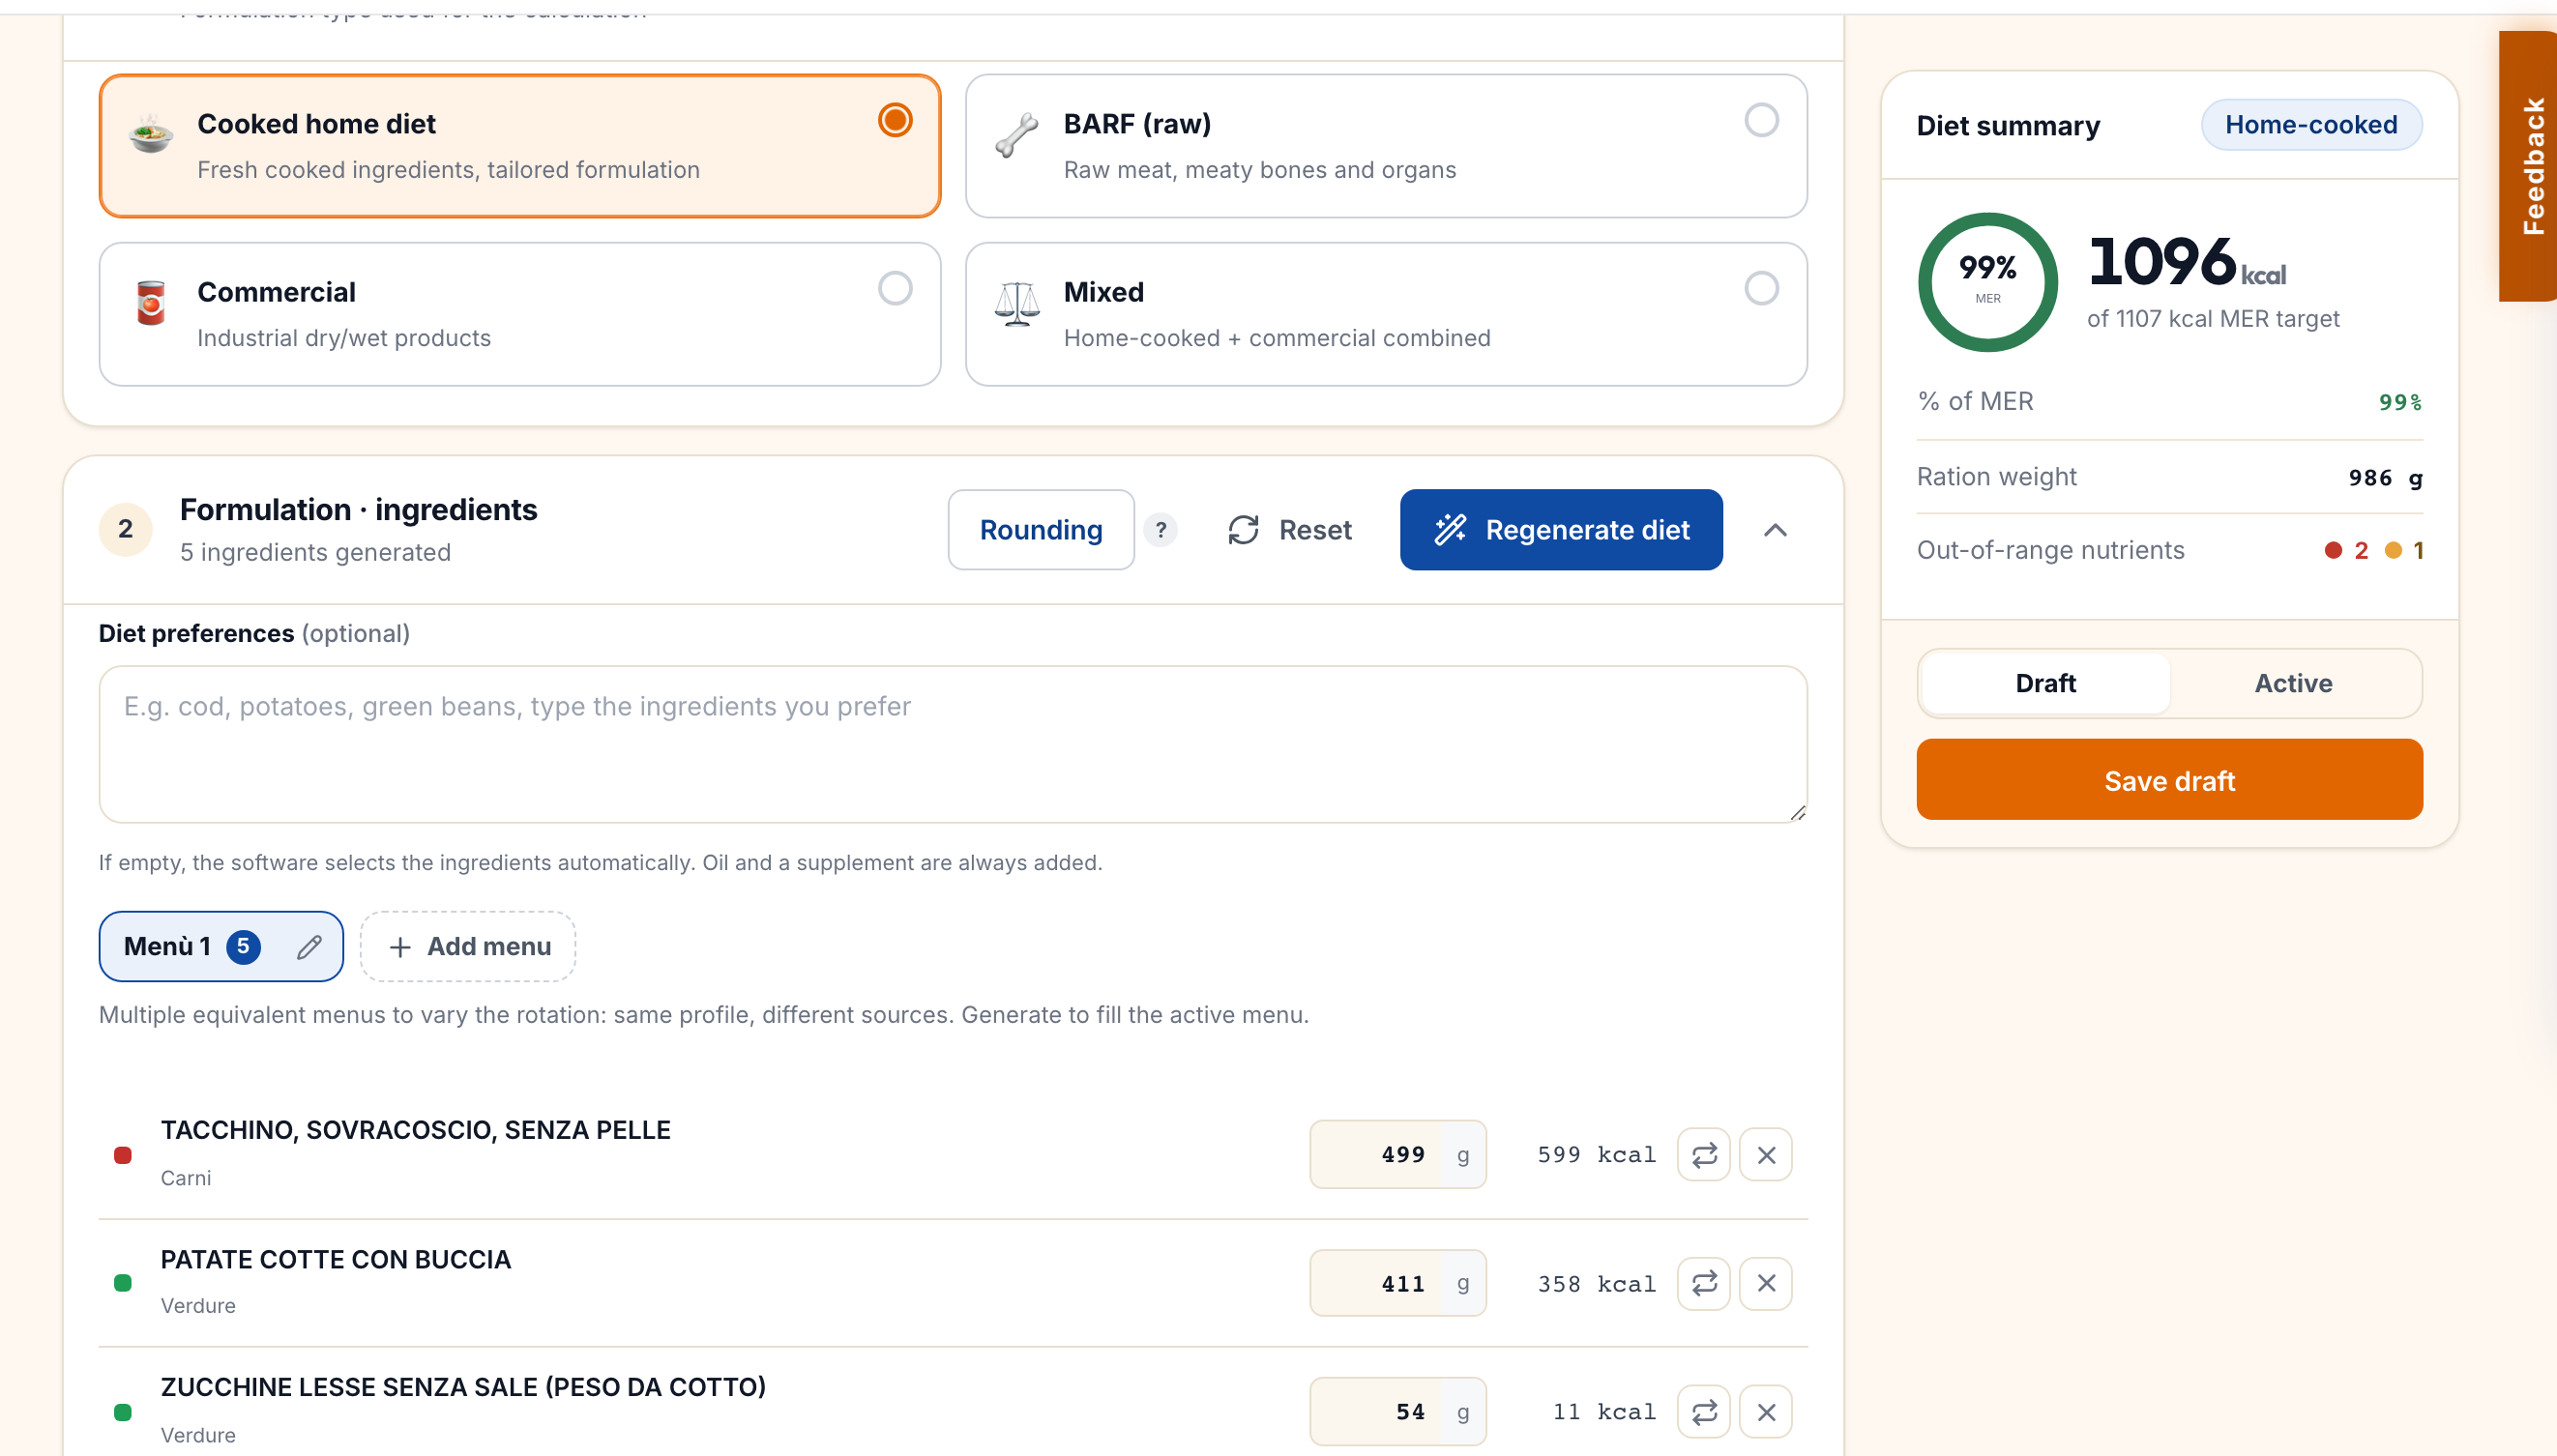Viewport: 2557px width, 1456px height.
Task: Set diet status to Draft
Action: coord(2045,683)
